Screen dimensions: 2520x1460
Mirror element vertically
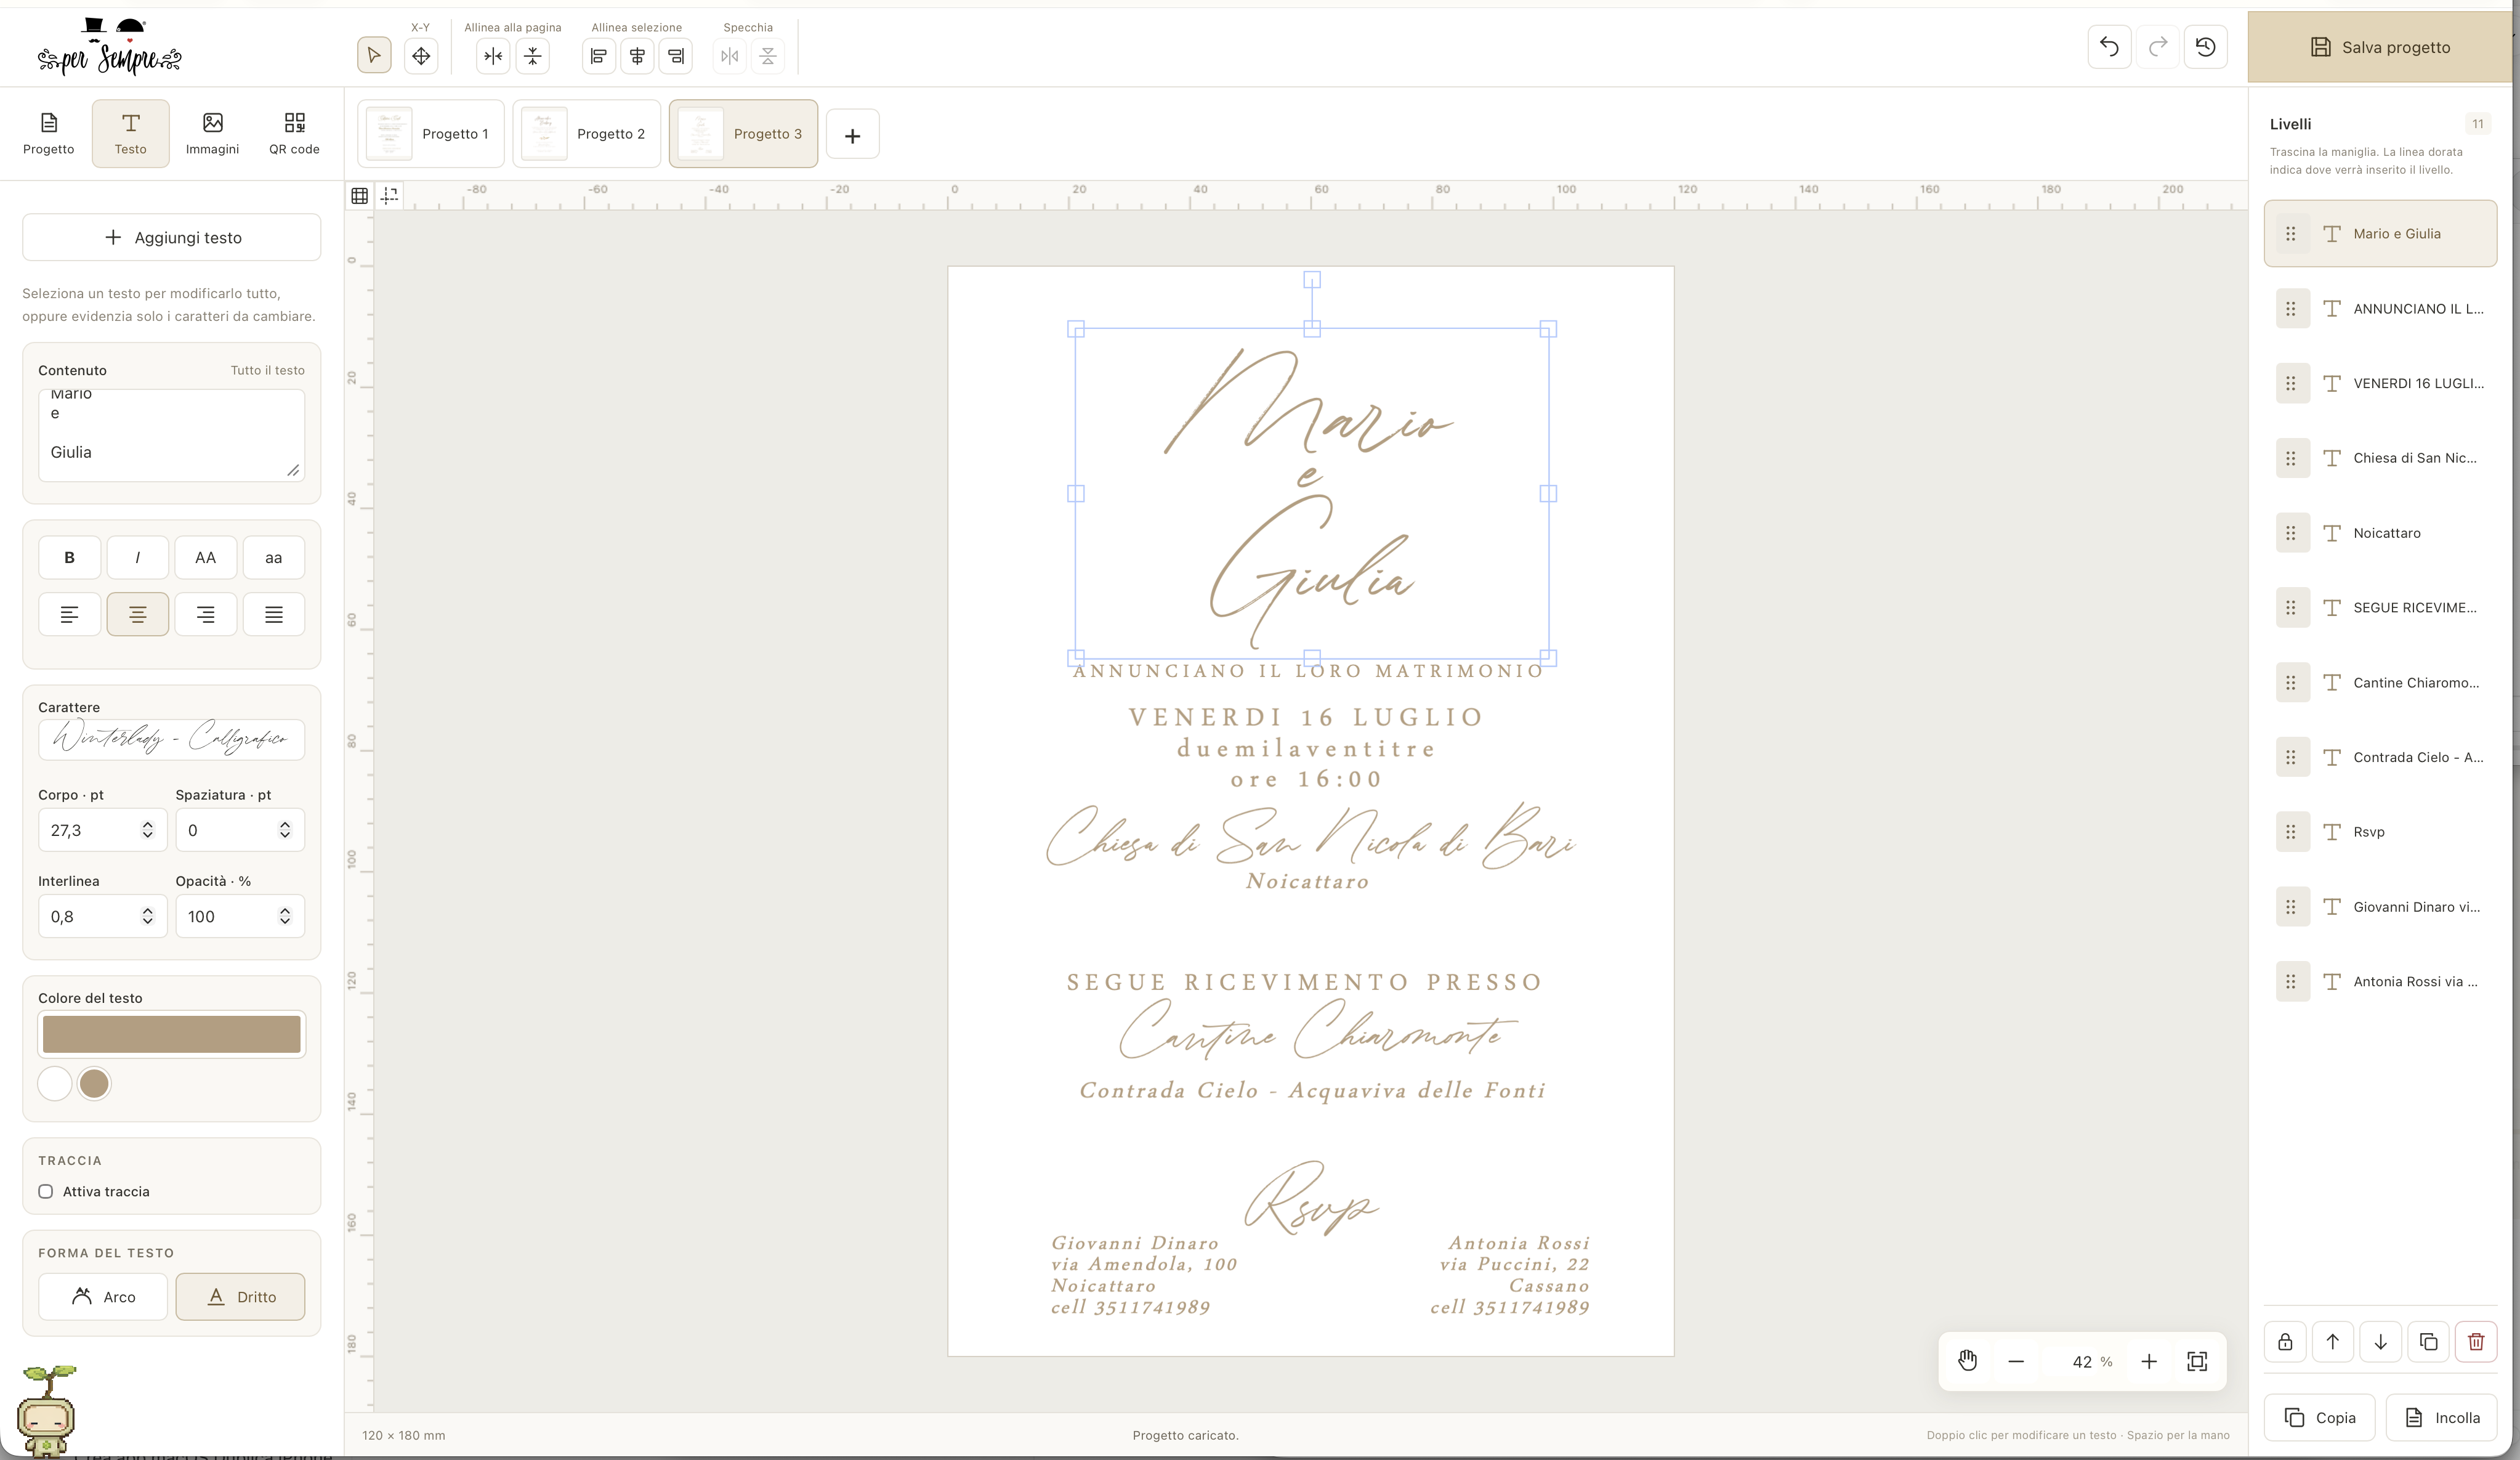click(x=768, y=55)
